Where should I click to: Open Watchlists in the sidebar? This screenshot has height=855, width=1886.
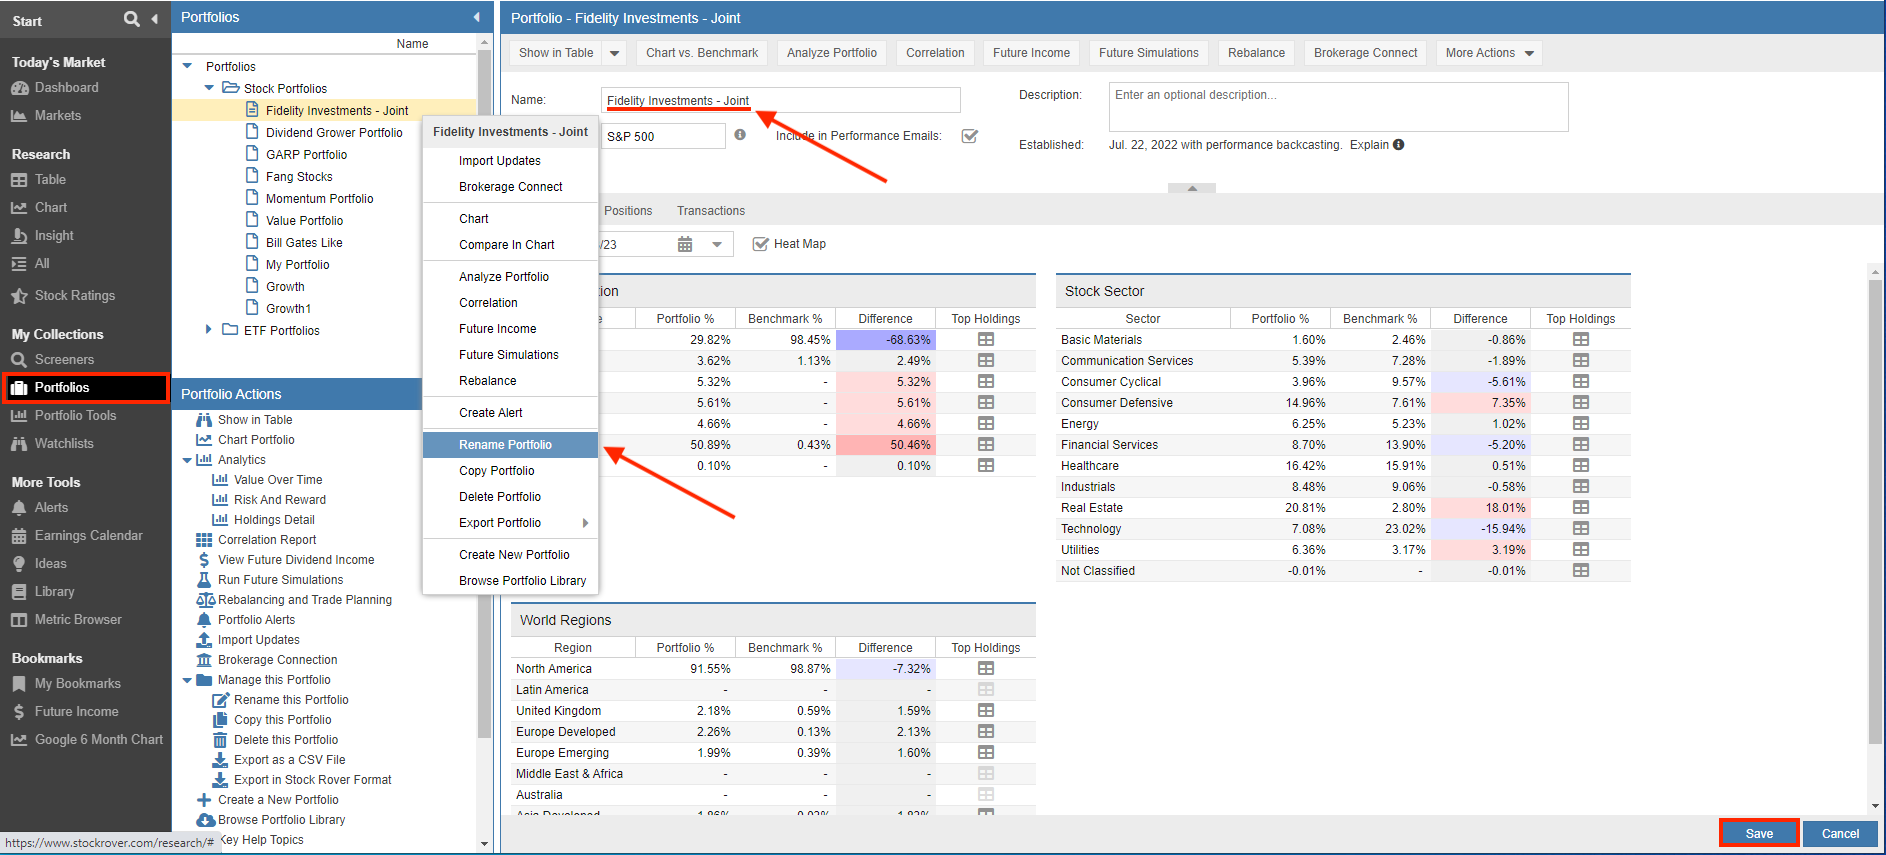pyautogui.click(x=64, y=444)
